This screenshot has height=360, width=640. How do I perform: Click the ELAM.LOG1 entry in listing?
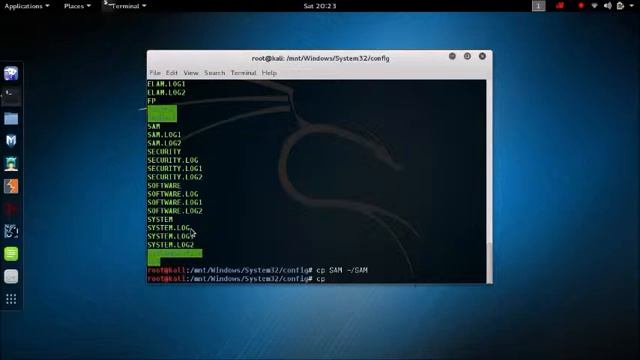[166, 84]
